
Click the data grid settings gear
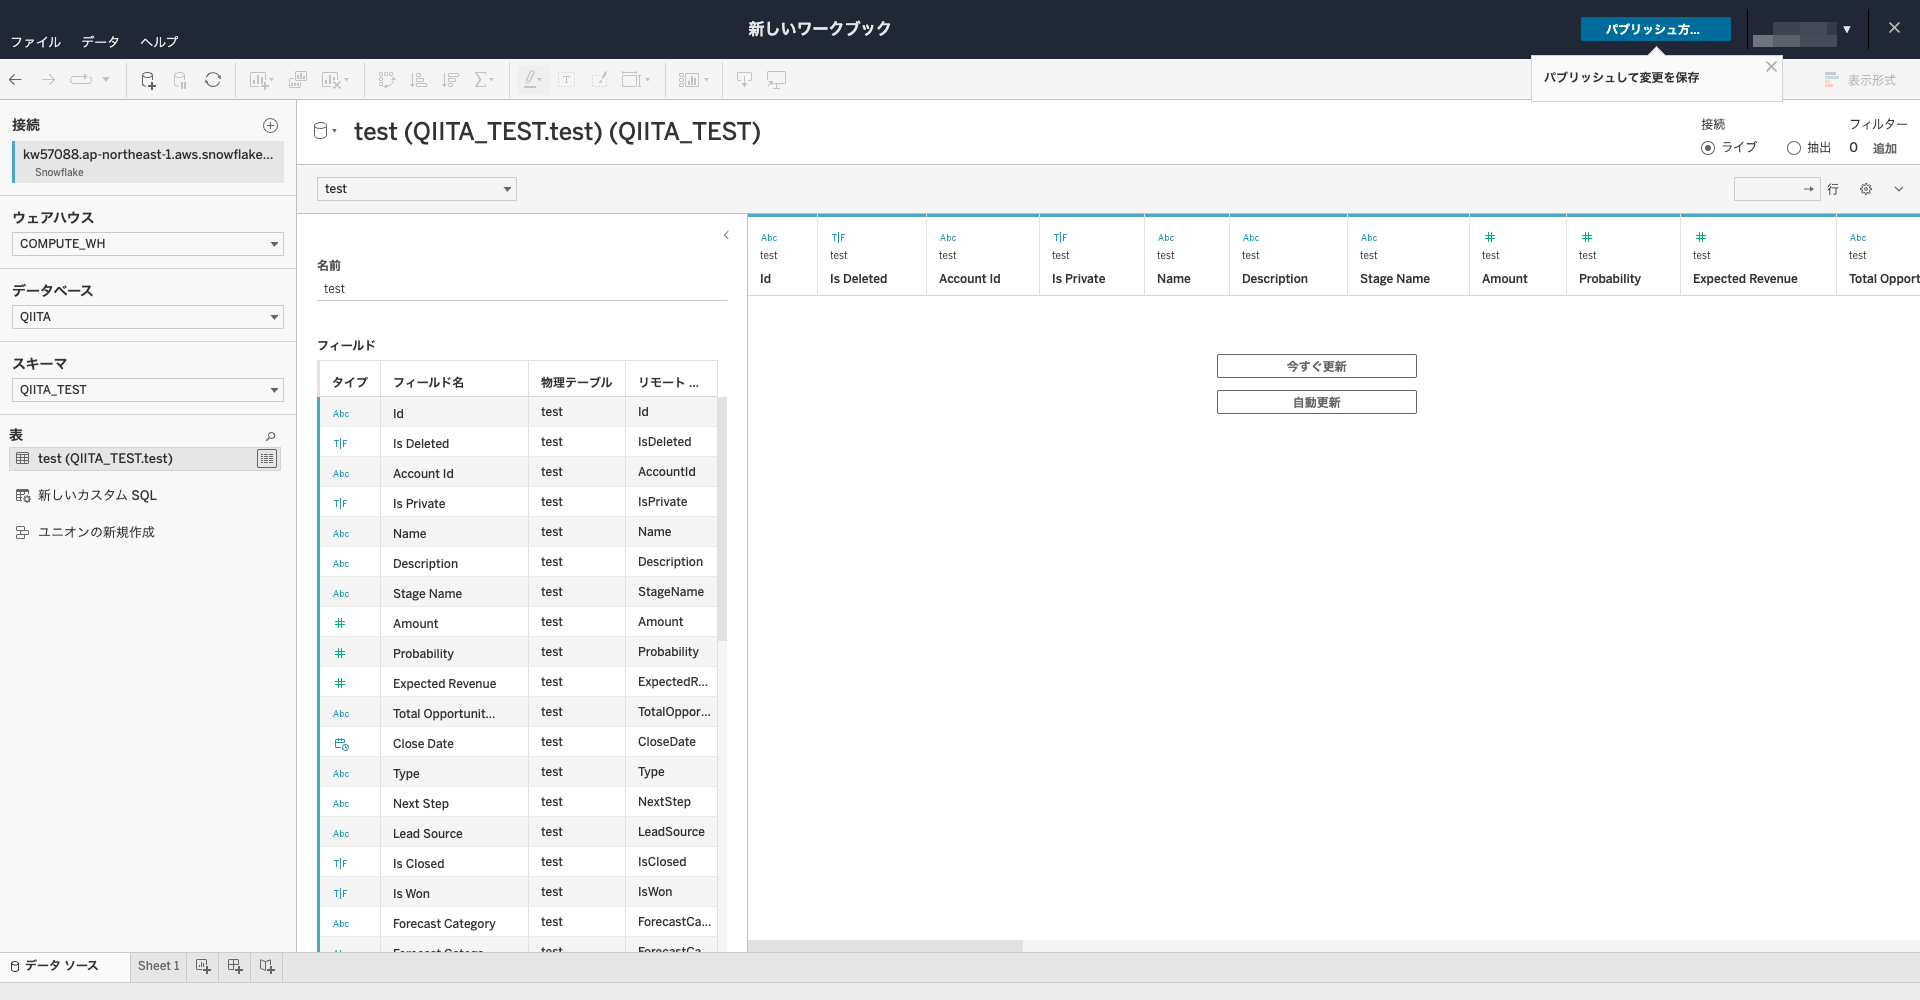(x=1866, y=189)
